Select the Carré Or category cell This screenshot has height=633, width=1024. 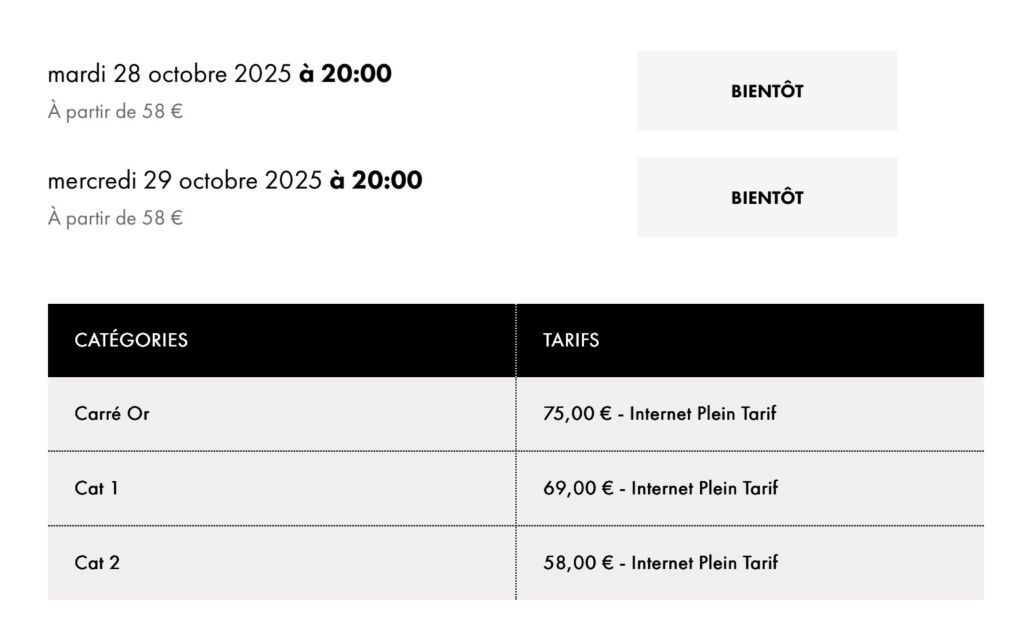(x=112, y=413)
